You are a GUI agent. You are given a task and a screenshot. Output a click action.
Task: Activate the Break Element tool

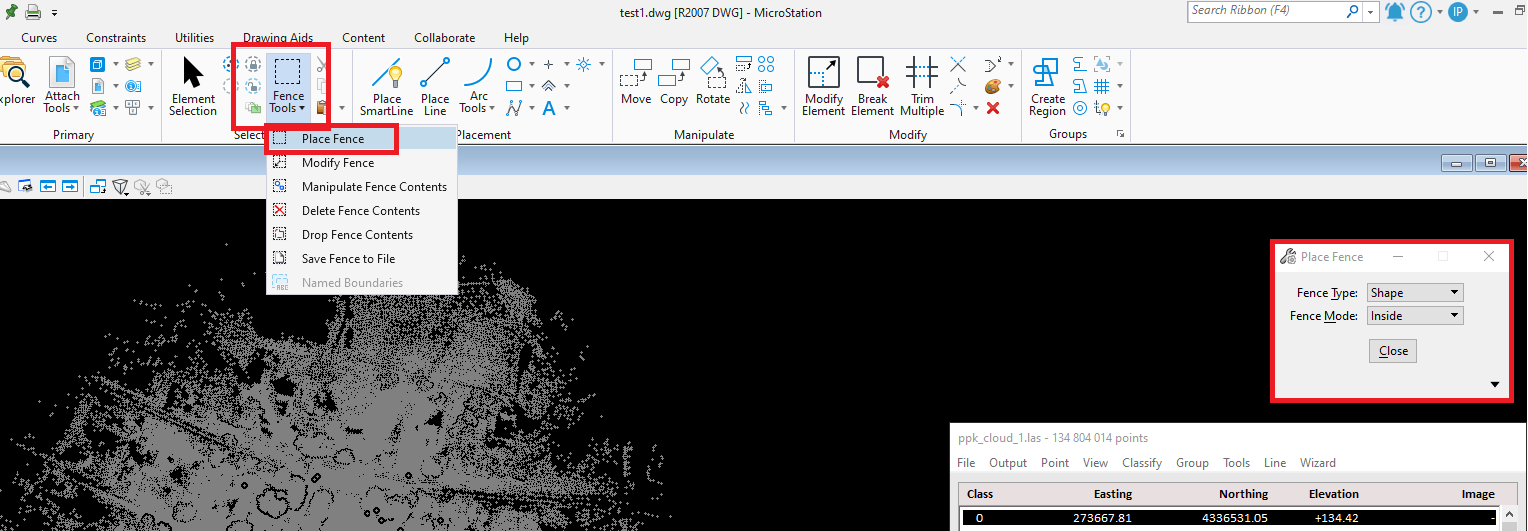pos(872,85)
